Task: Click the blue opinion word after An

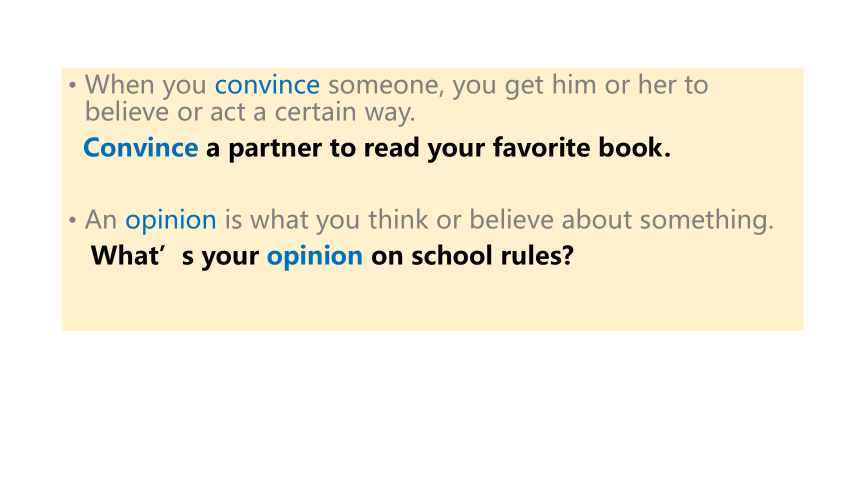Action: point(171,221)
